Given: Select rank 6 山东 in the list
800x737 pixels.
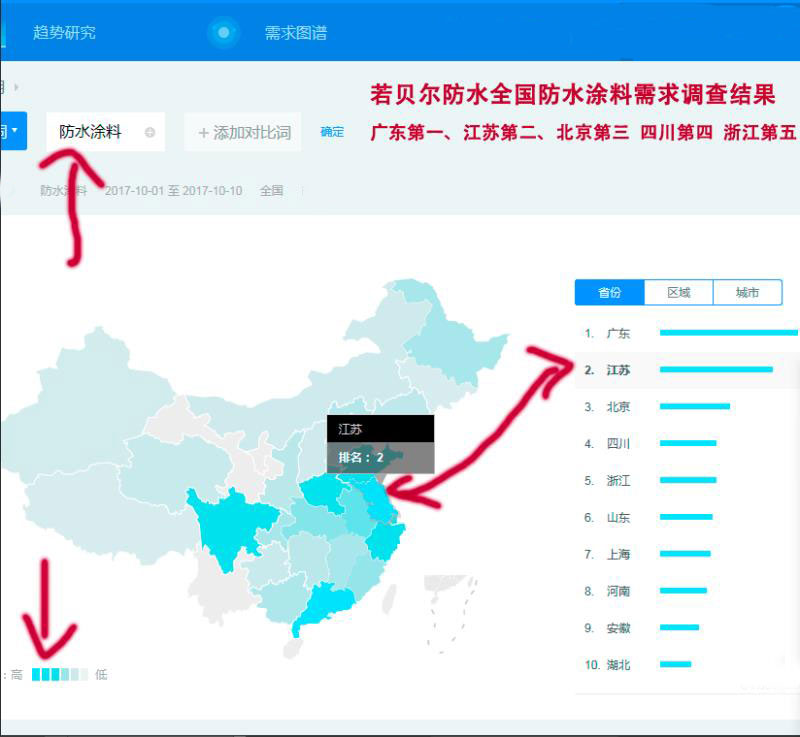Looking at the screenshot, I should tap(687, 518).
